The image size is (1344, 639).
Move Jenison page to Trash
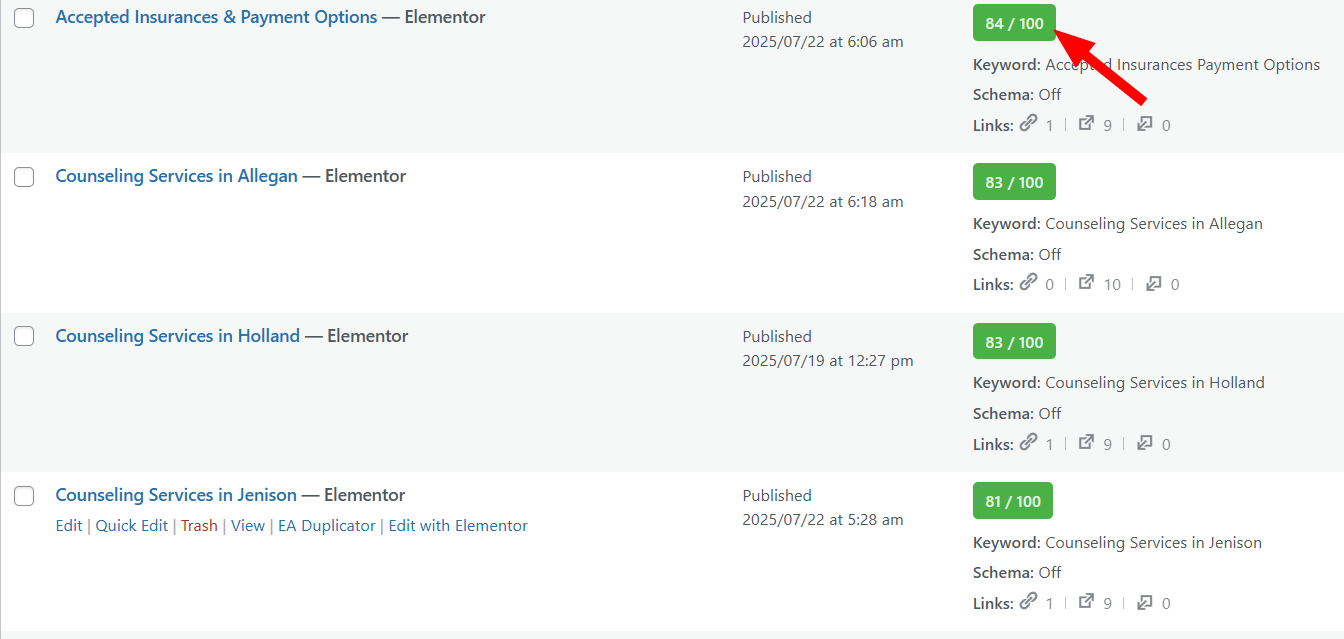coord(199,526)
